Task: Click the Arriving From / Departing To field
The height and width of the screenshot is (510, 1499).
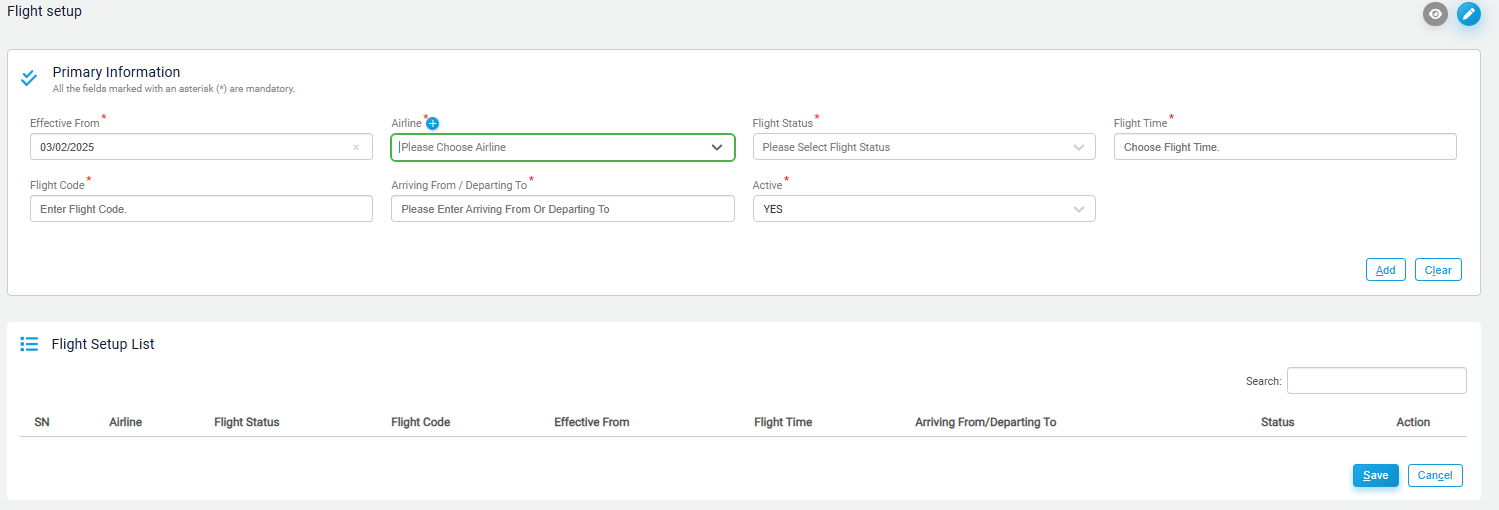Action: [563, 209]
